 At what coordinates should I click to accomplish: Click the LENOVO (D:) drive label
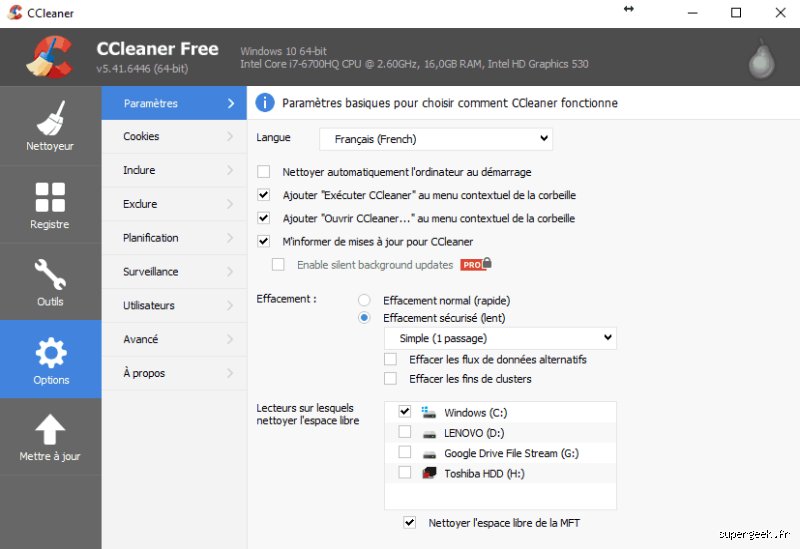[x=474, y=433]
